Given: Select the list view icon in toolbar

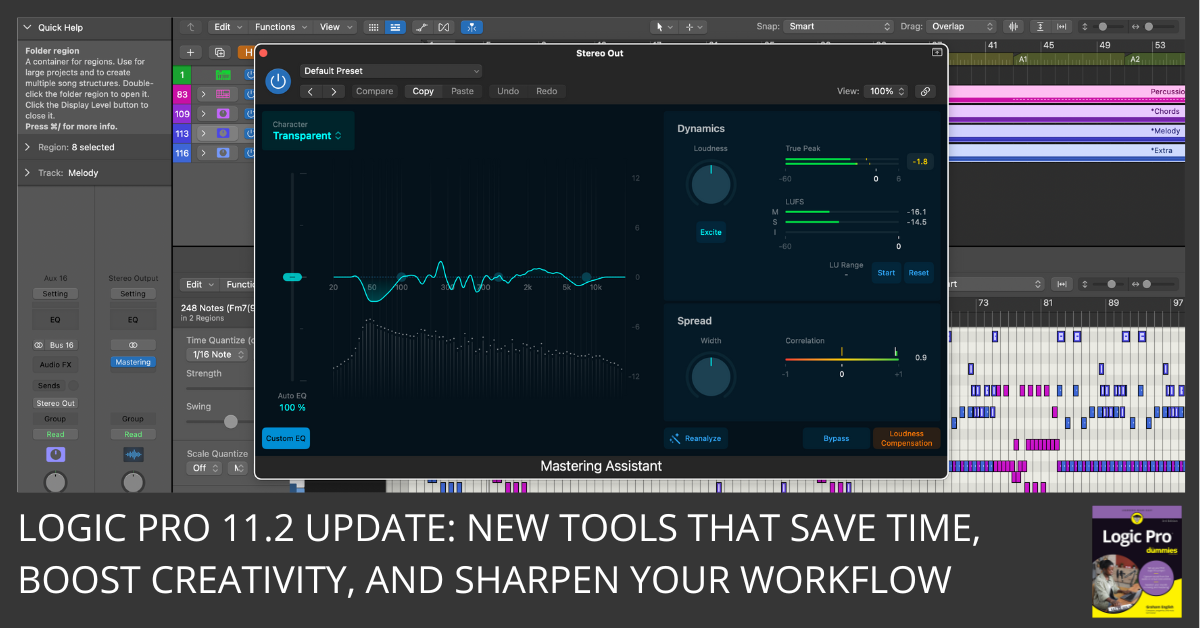Looking at the screenshot, I should [395, 27].
